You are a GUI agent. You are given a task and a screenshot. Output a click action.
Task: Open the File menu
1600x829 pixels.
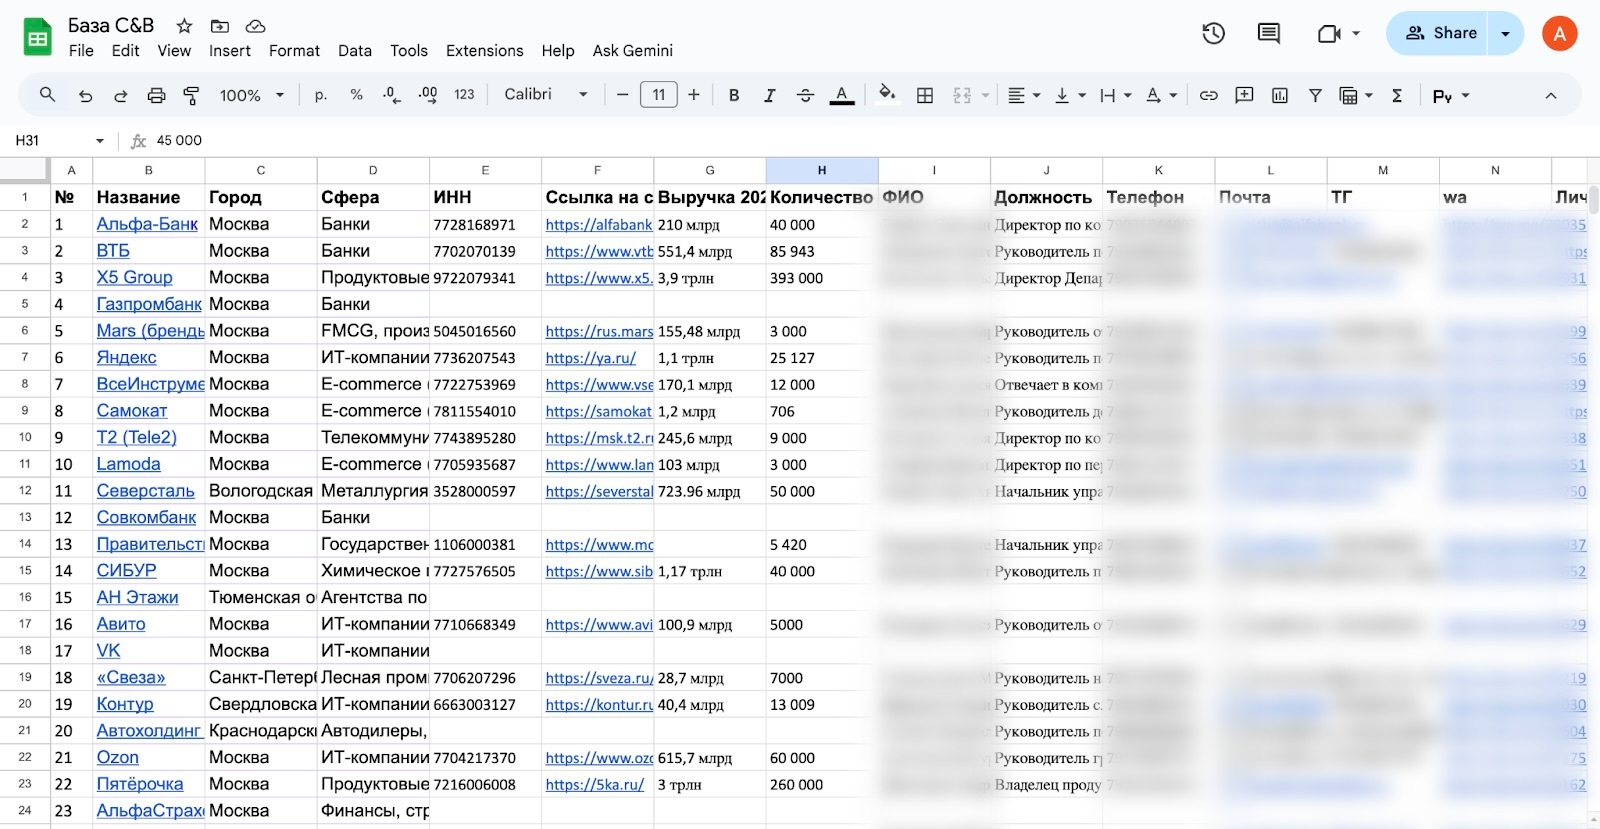pos(81,51)
